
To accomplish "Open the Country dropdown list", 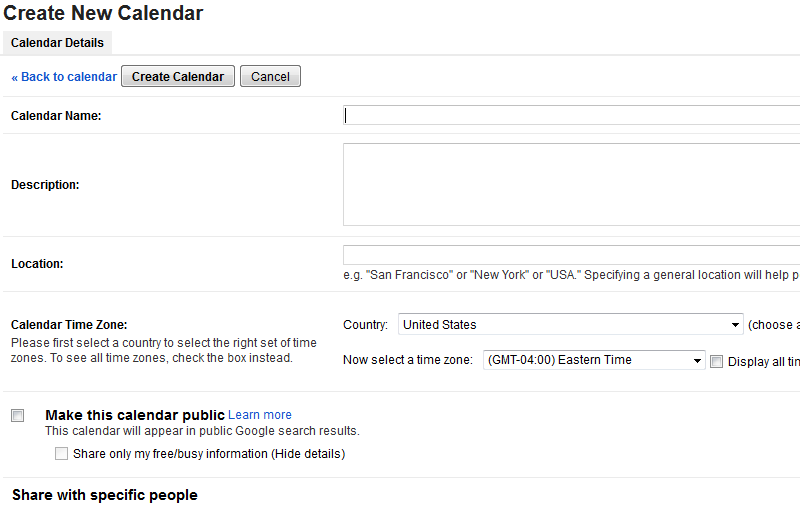I will pos(570,325).
